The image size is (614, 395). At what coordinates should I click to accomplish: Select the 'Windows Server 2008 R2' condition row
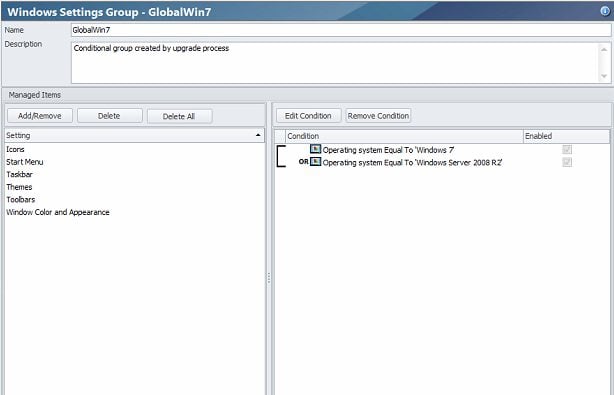[x=442, y=162]
